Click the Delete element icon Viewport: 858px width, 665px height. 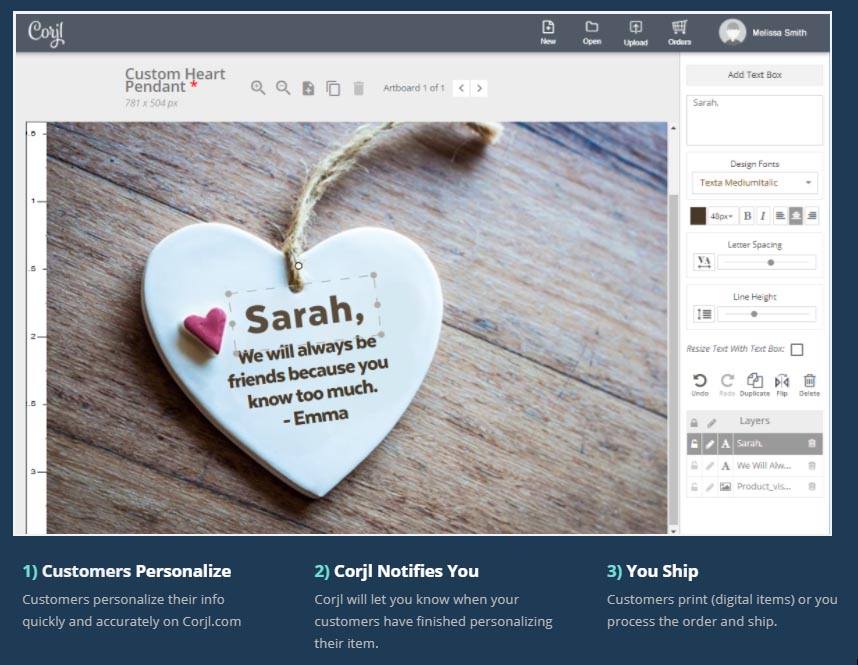(x=809, y=385)
